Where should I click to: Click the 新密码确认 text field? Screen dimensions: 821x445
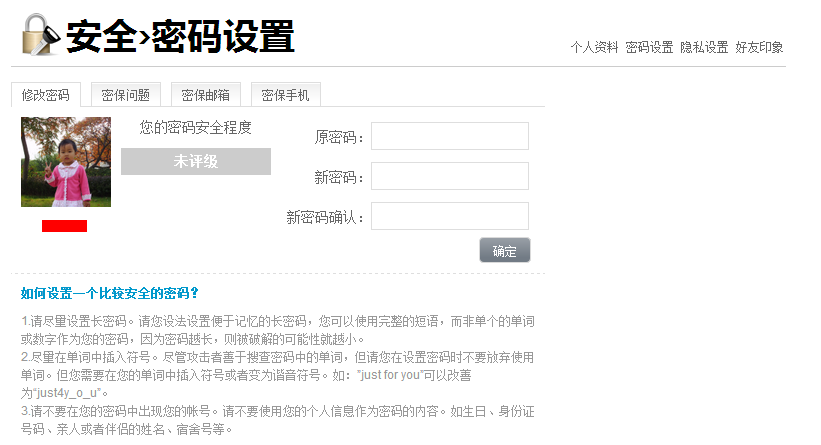click(x=450, y=216)
